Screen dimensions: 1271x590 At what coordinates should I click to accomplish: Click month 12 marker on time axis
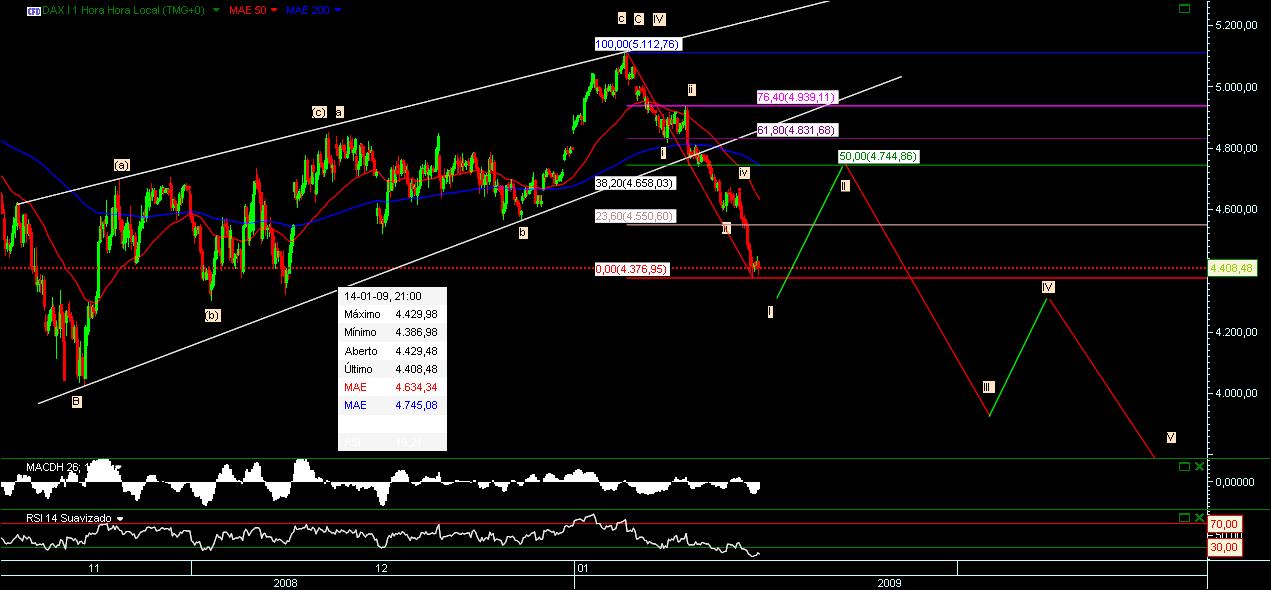pos(382,567)
